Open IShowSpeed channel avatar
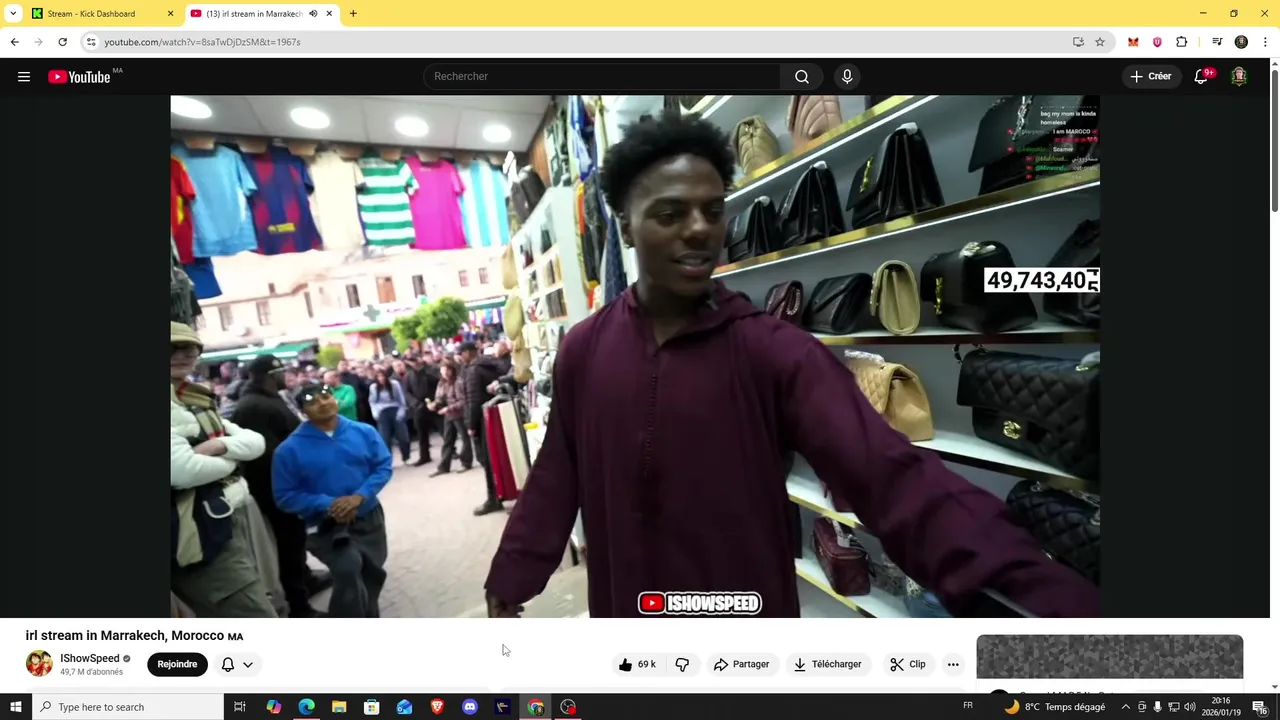This screenshot has width=1280, height=720. (x=39, y=664)
